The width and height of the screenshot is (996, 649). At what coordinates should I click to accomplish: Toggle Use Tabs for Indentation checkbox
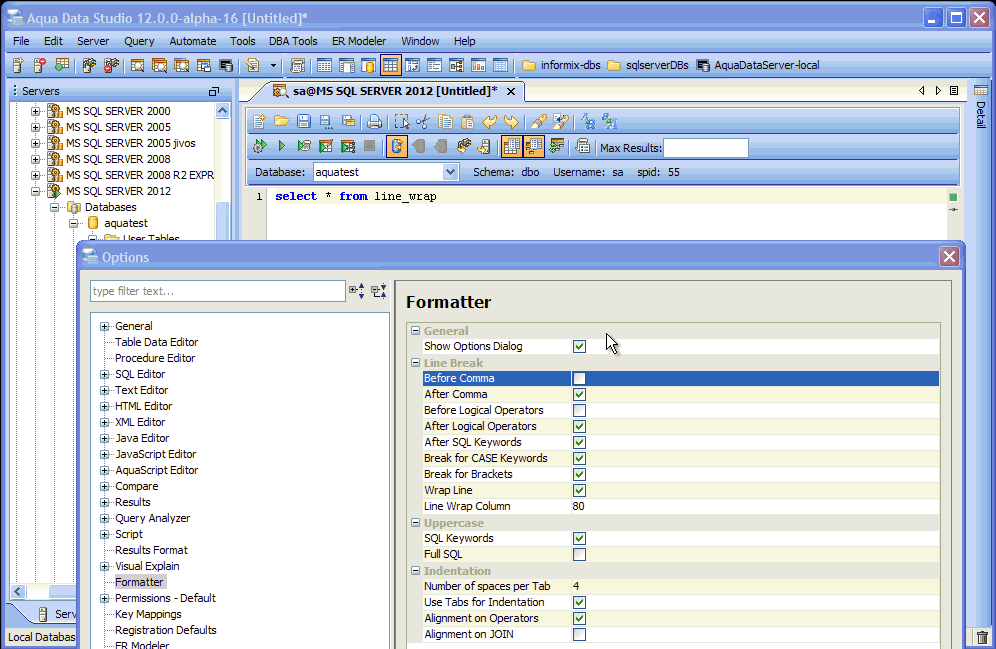tap(579, 602)
